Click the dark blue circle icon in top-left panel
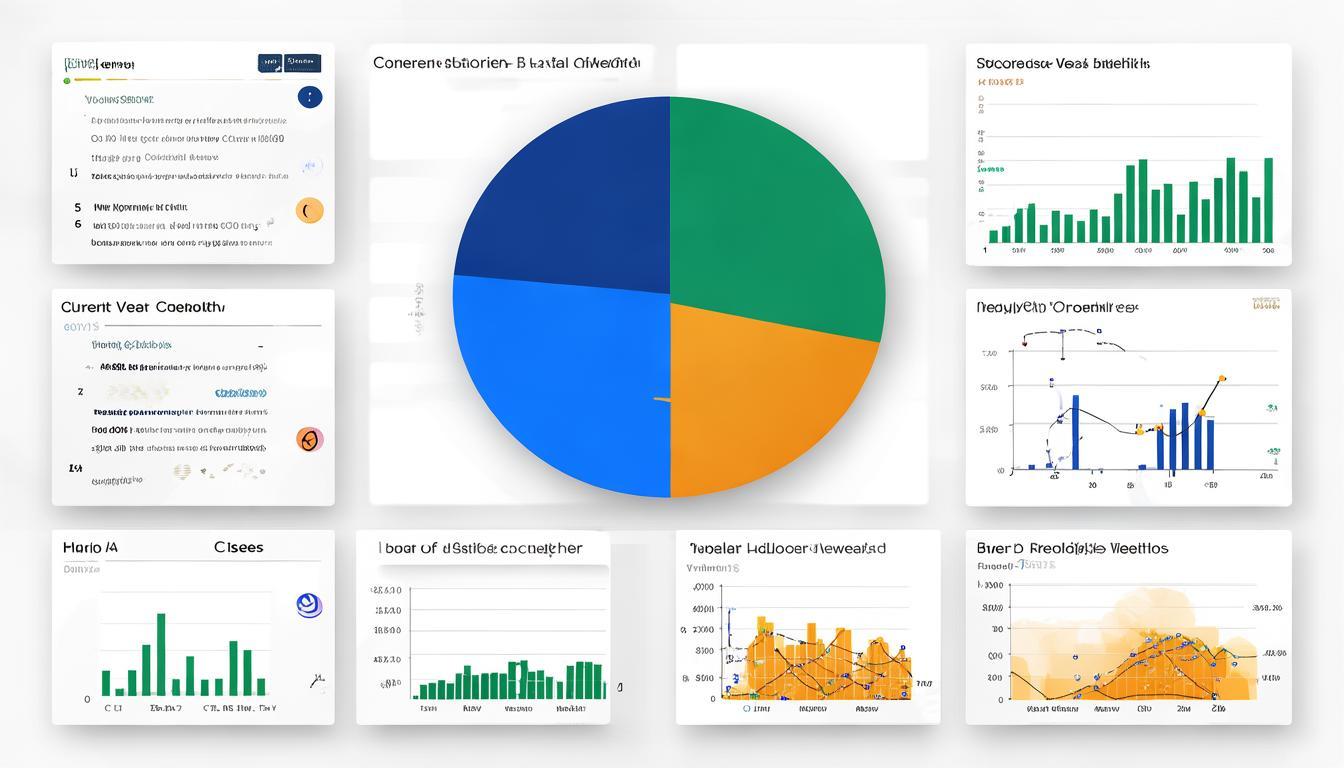This screenshot has height=768, width=1344. [x=310, y=97]
